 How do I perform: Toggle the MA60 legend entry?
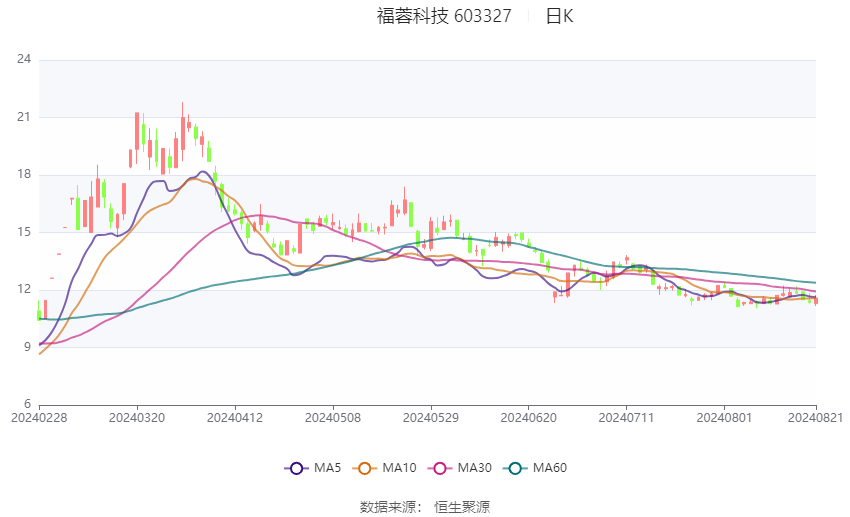tap(535, 468)
